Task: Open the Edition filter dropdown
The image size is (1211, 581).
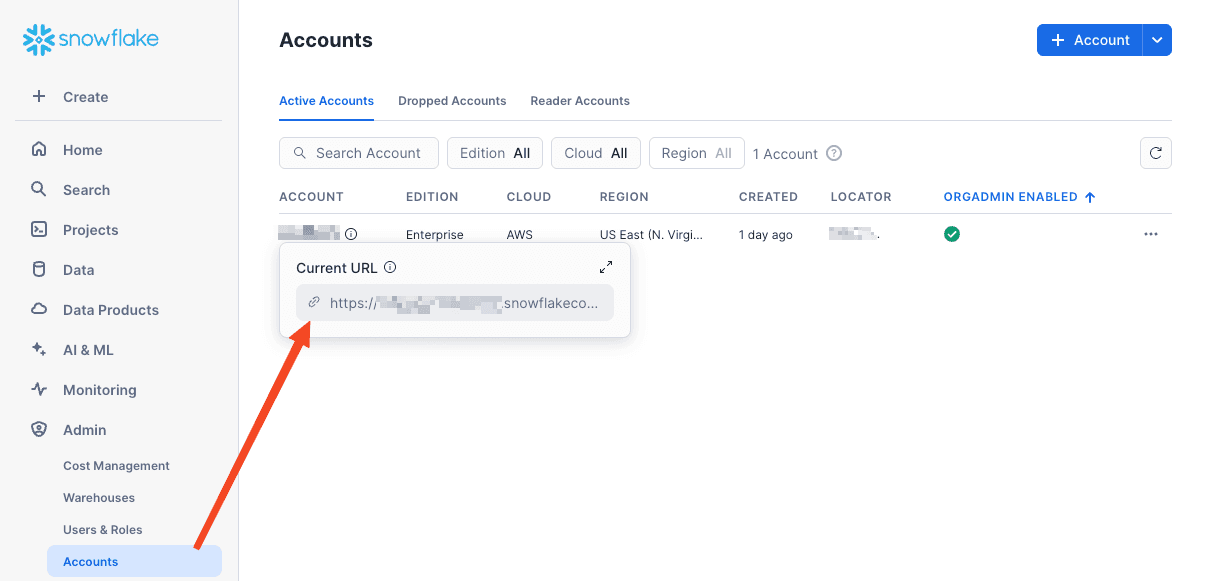Action: pos(495,153)
